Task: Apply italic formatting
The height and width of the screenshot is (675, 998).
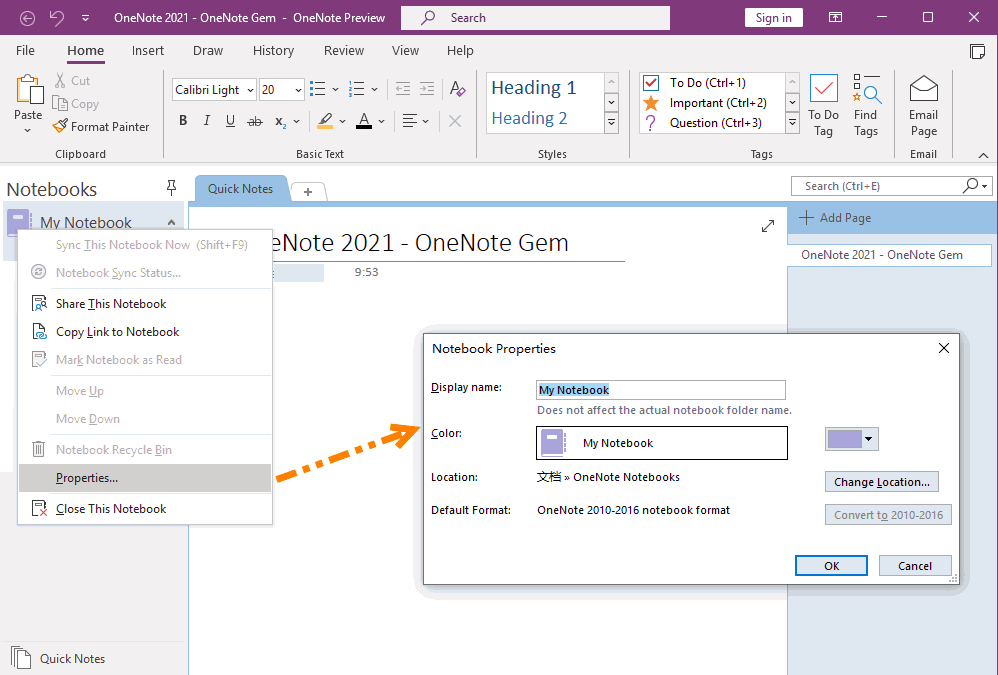Action: 207,120
